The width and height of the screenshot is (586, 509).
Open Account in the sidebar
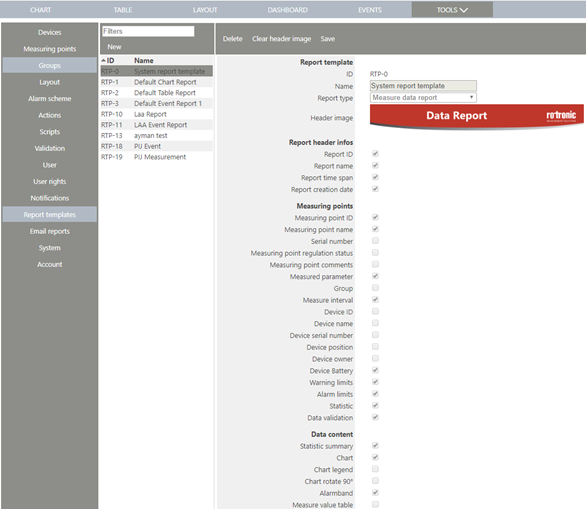tap(49, 264)
